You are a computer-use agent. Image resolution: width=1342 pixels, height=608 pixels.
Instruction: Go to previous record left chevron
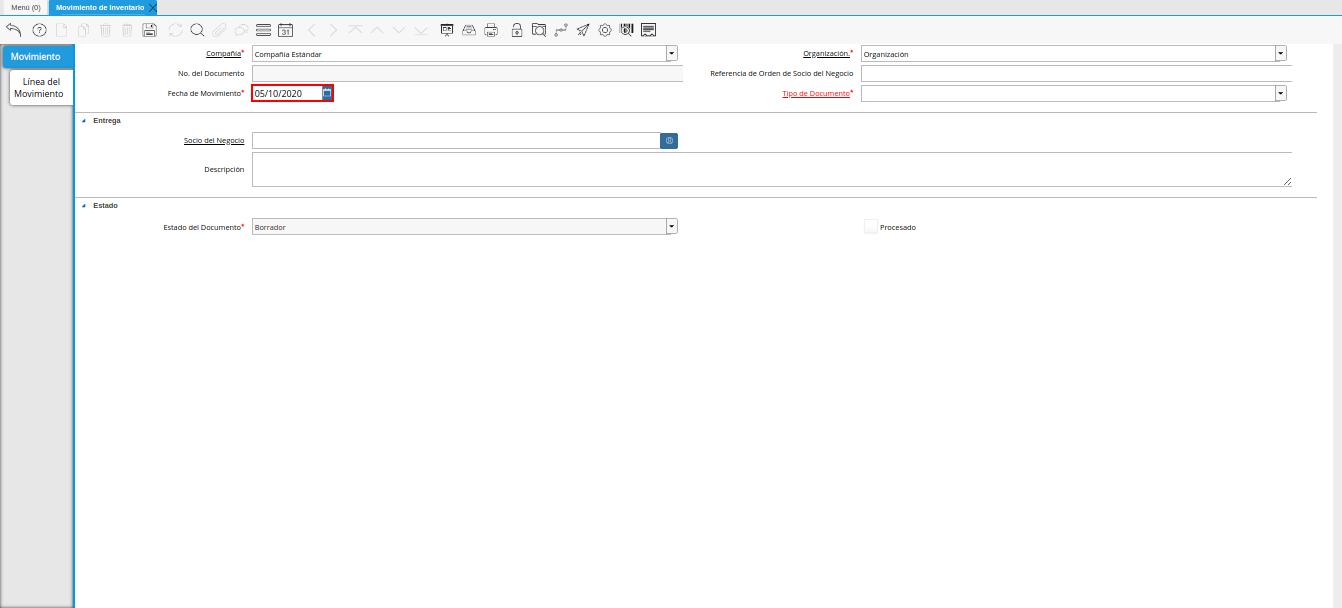tap(312, 30)
